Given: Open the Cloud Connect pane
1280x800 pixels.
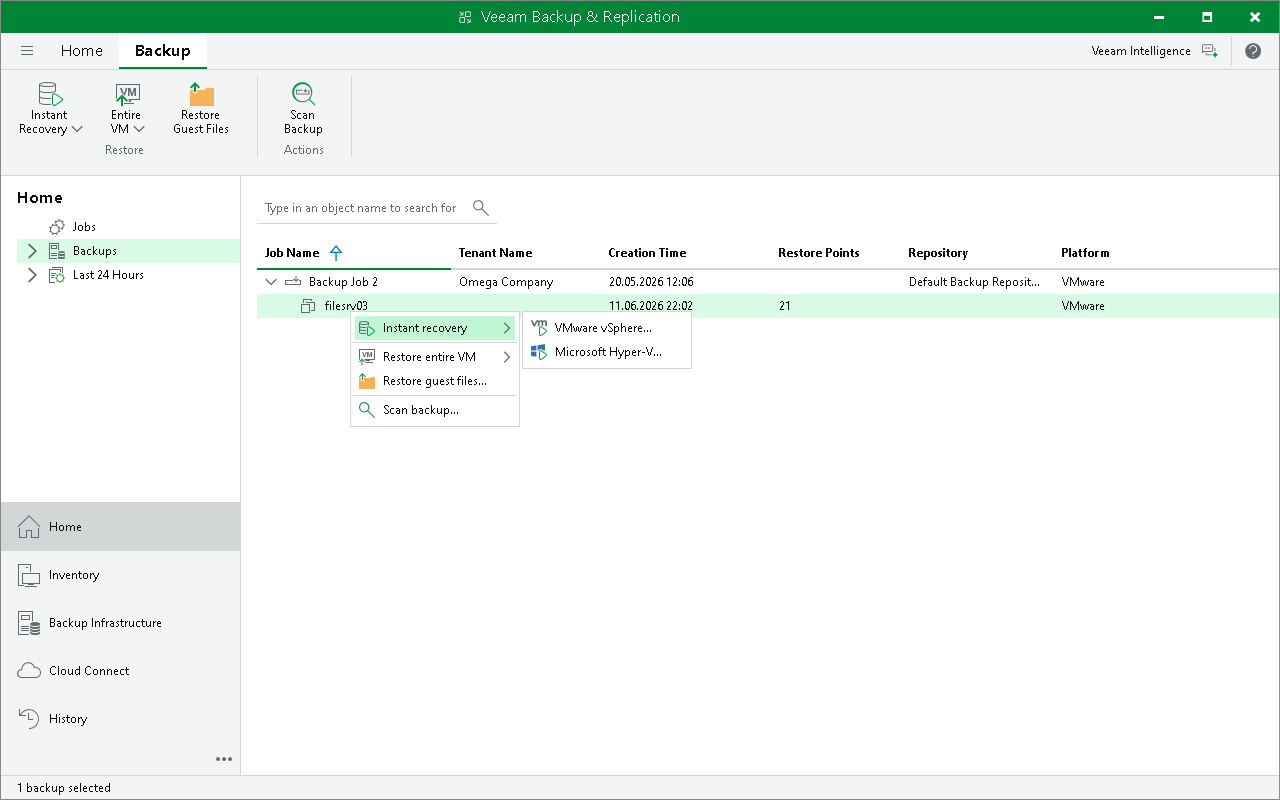Looking at the screenshot, I should point(120,671).
